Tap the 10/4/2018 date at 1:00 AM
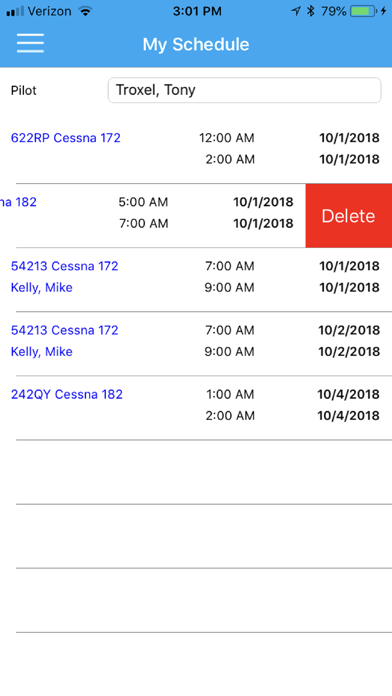This screenshot has width=392, height=696. click(348, 394)
